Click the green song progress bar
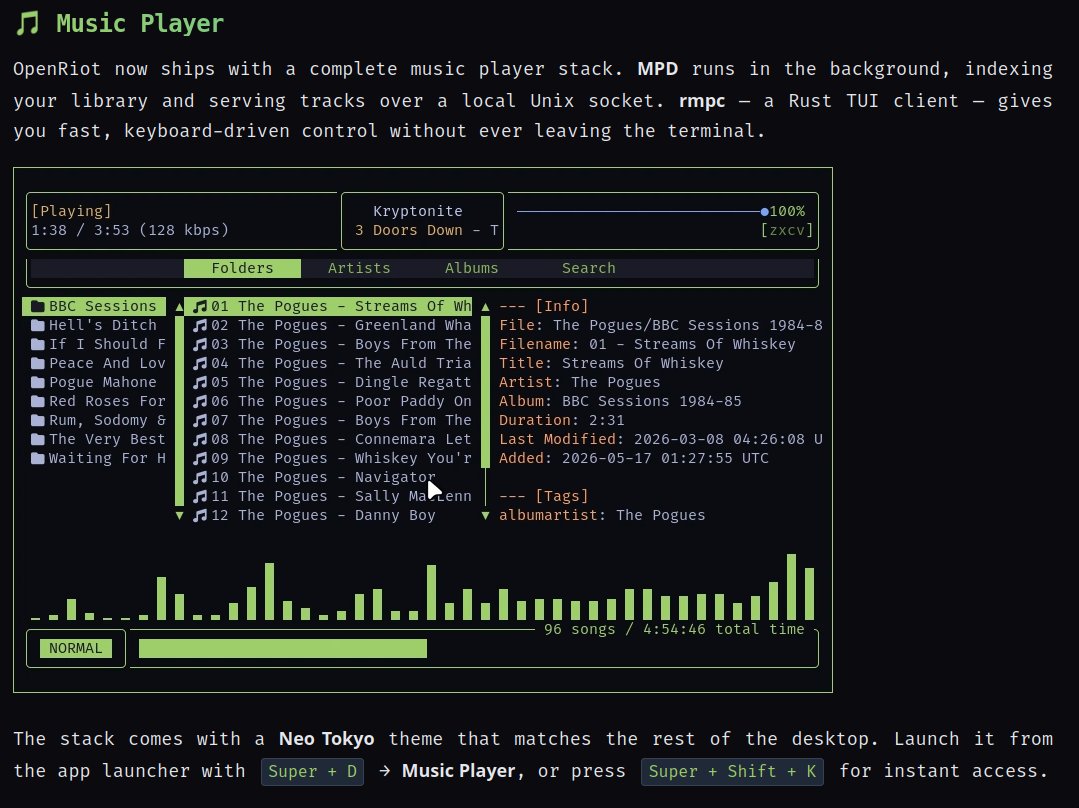 click(283, 648)
